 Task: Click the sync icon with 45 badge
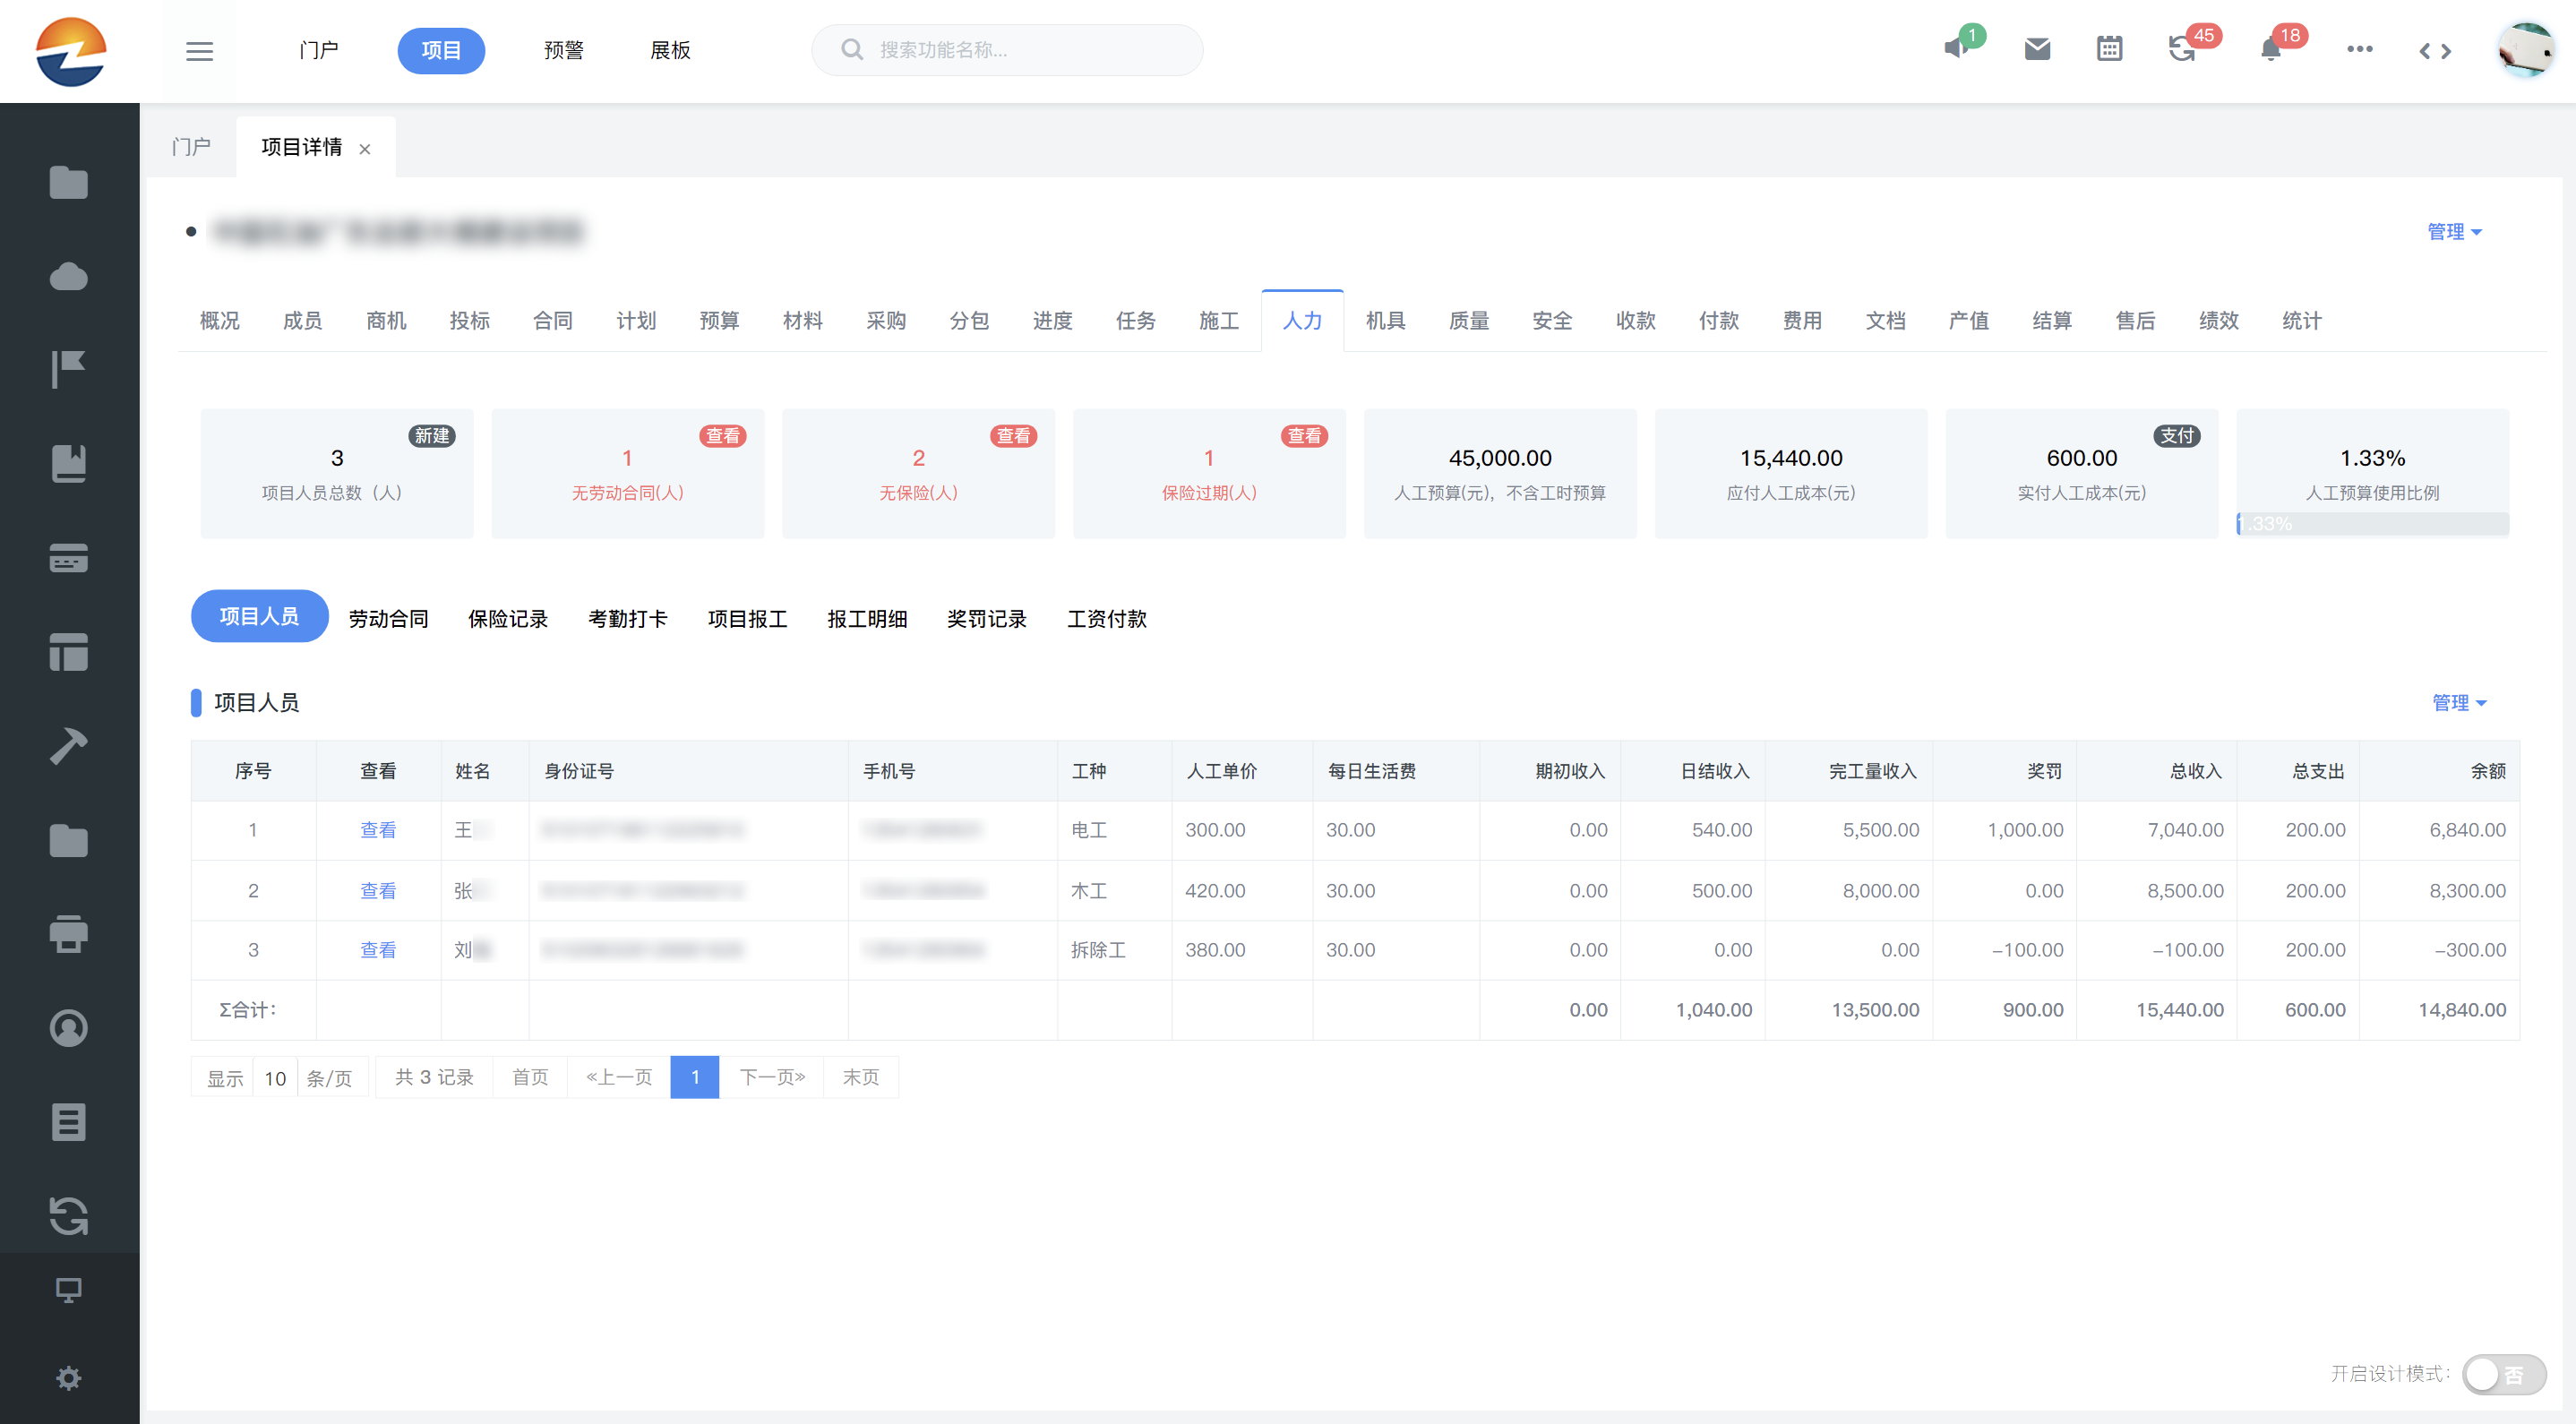coord(2181,49)
